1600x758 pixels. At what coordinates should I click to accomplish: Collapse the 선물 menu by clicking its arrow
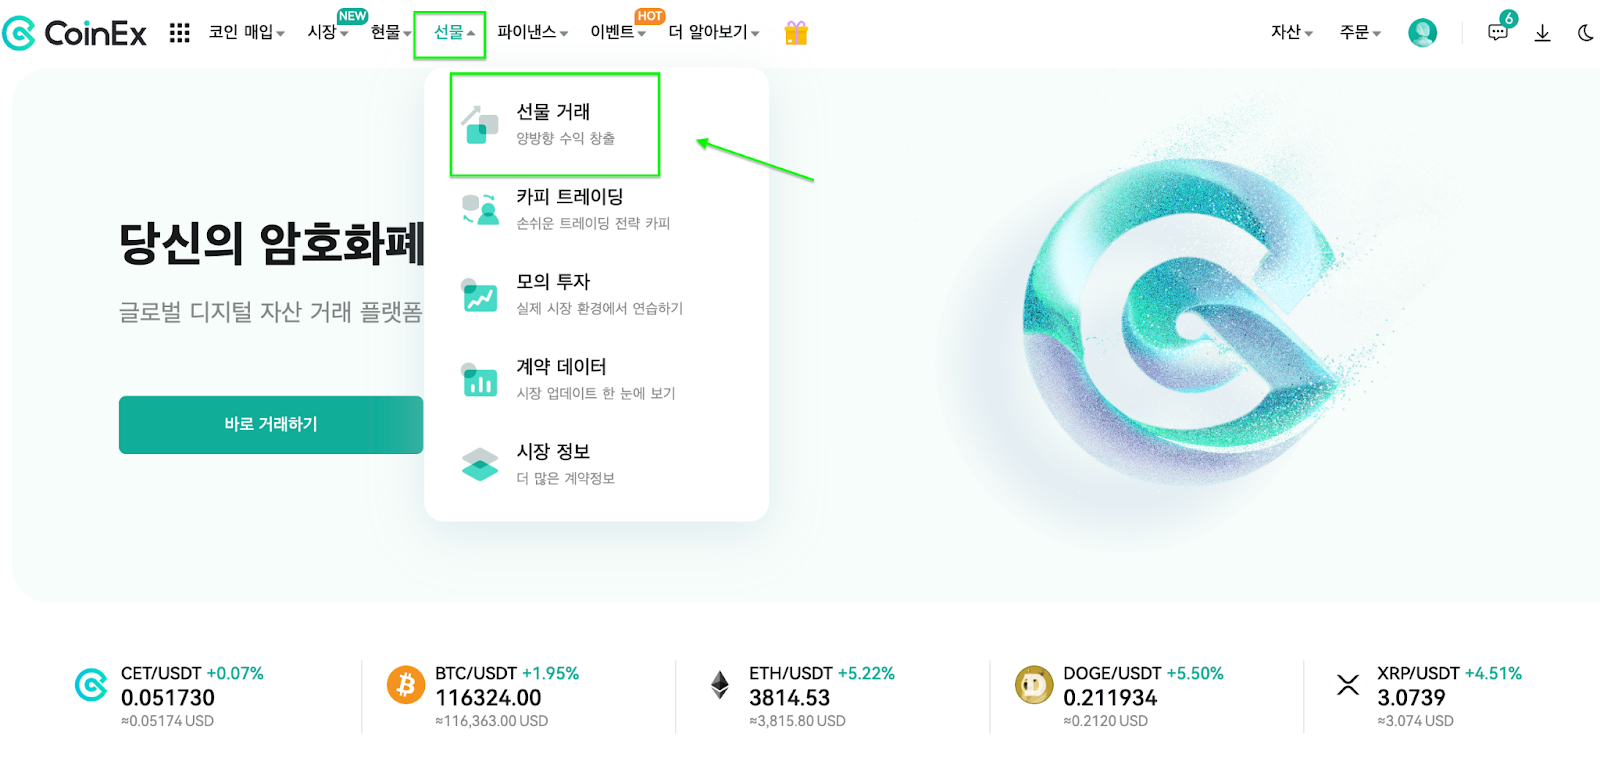click(x=471, y=33)
